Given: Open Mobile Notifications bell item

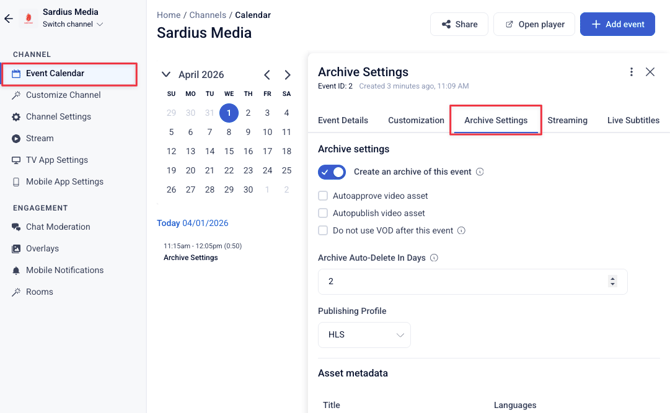Looking at the screenshot, I should (x=64, y=270).
